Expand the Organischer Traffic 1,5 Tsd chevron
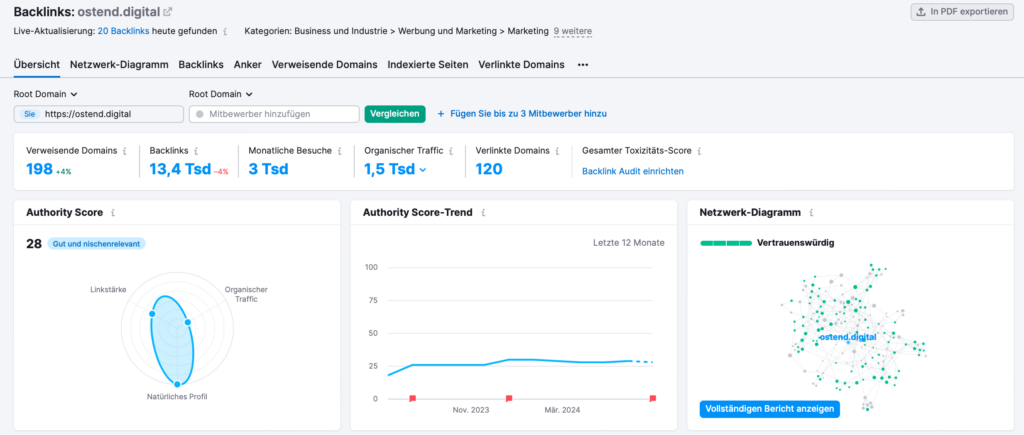This screenshot has width=1024, height=435. pyautogui.click(x=422, y=170)
